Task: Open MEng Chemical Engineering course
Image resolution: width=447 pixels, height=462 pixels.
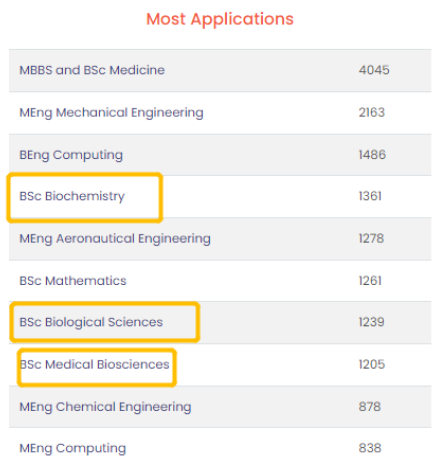Action: pyautogui.click(x=105, y=407)
